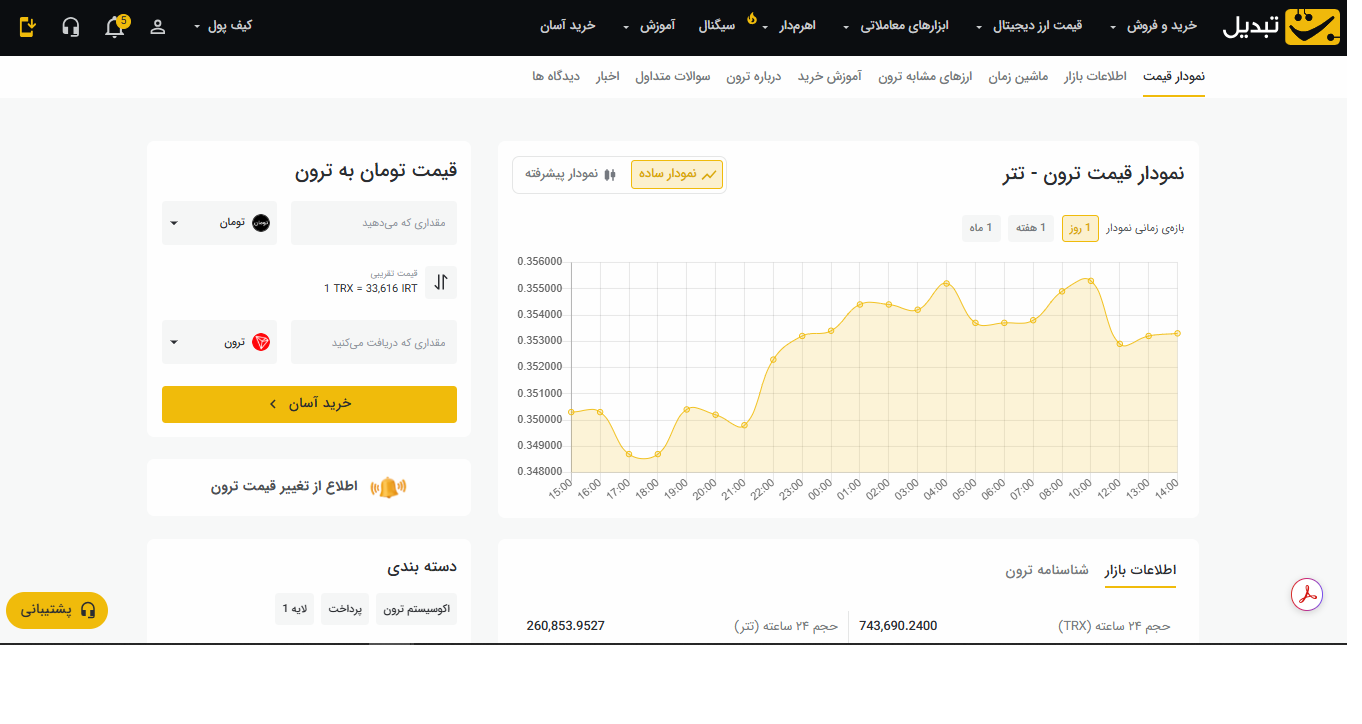Click the پشتیبانی support chat button
The height and width of the screenshot is (724, 1362).
point(57,610)
